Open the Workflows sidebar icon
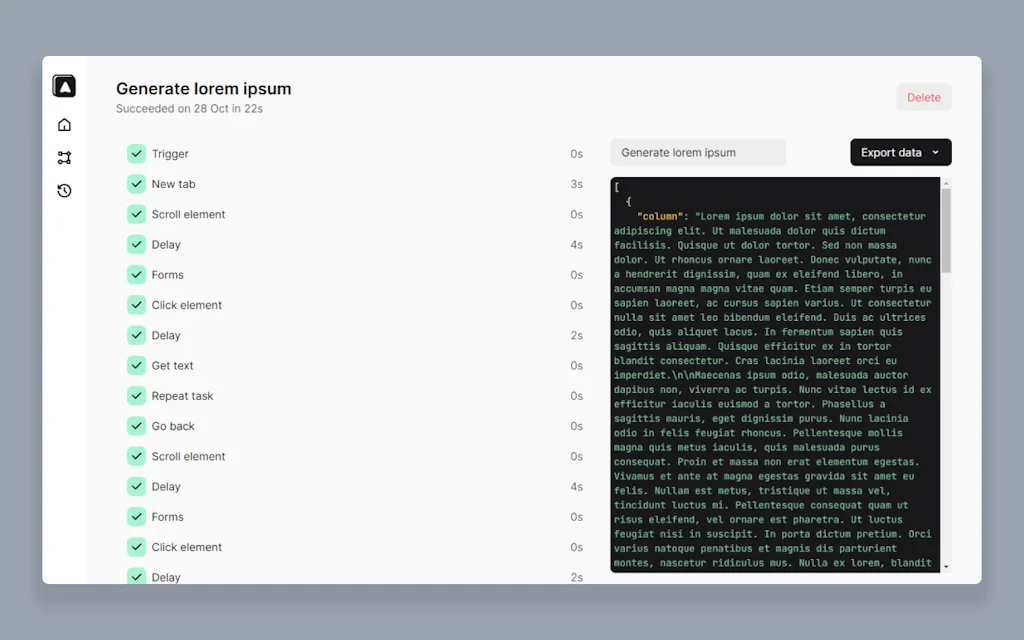The height and width of the screenshot is (640, 1024). pyautogui.click(x=64, y=157)
